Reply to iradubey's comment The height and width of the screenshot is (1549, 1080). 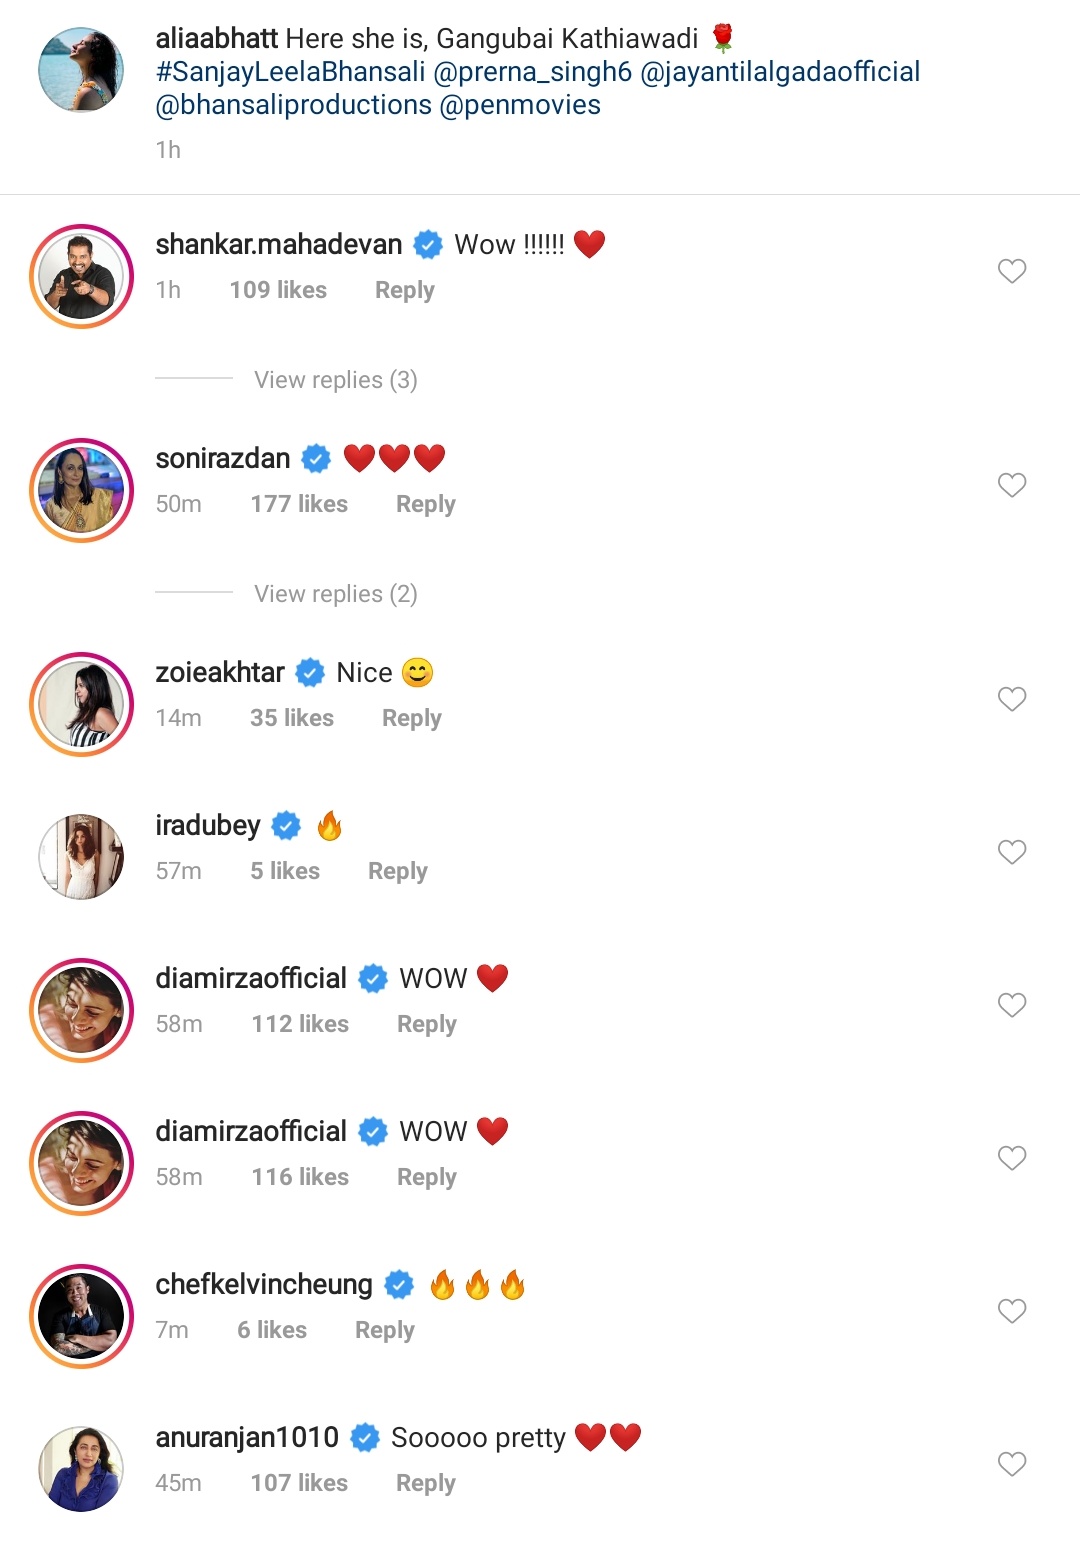(x=397, y=870)
